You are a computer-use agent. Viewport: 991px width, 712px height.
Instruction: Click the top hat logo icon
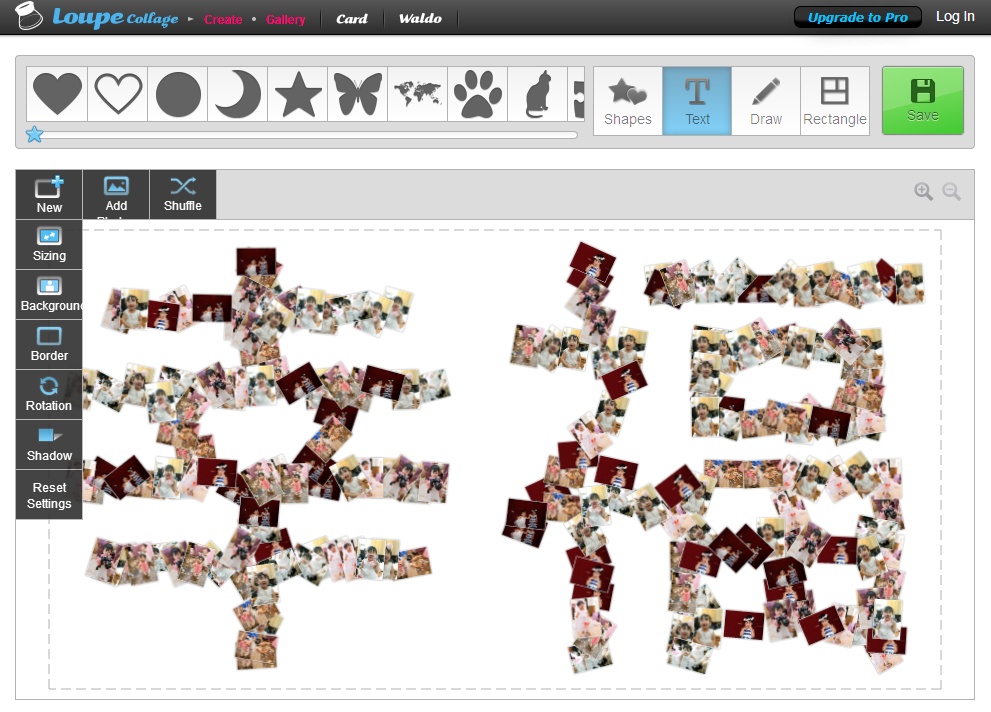(x=29, y=16)
